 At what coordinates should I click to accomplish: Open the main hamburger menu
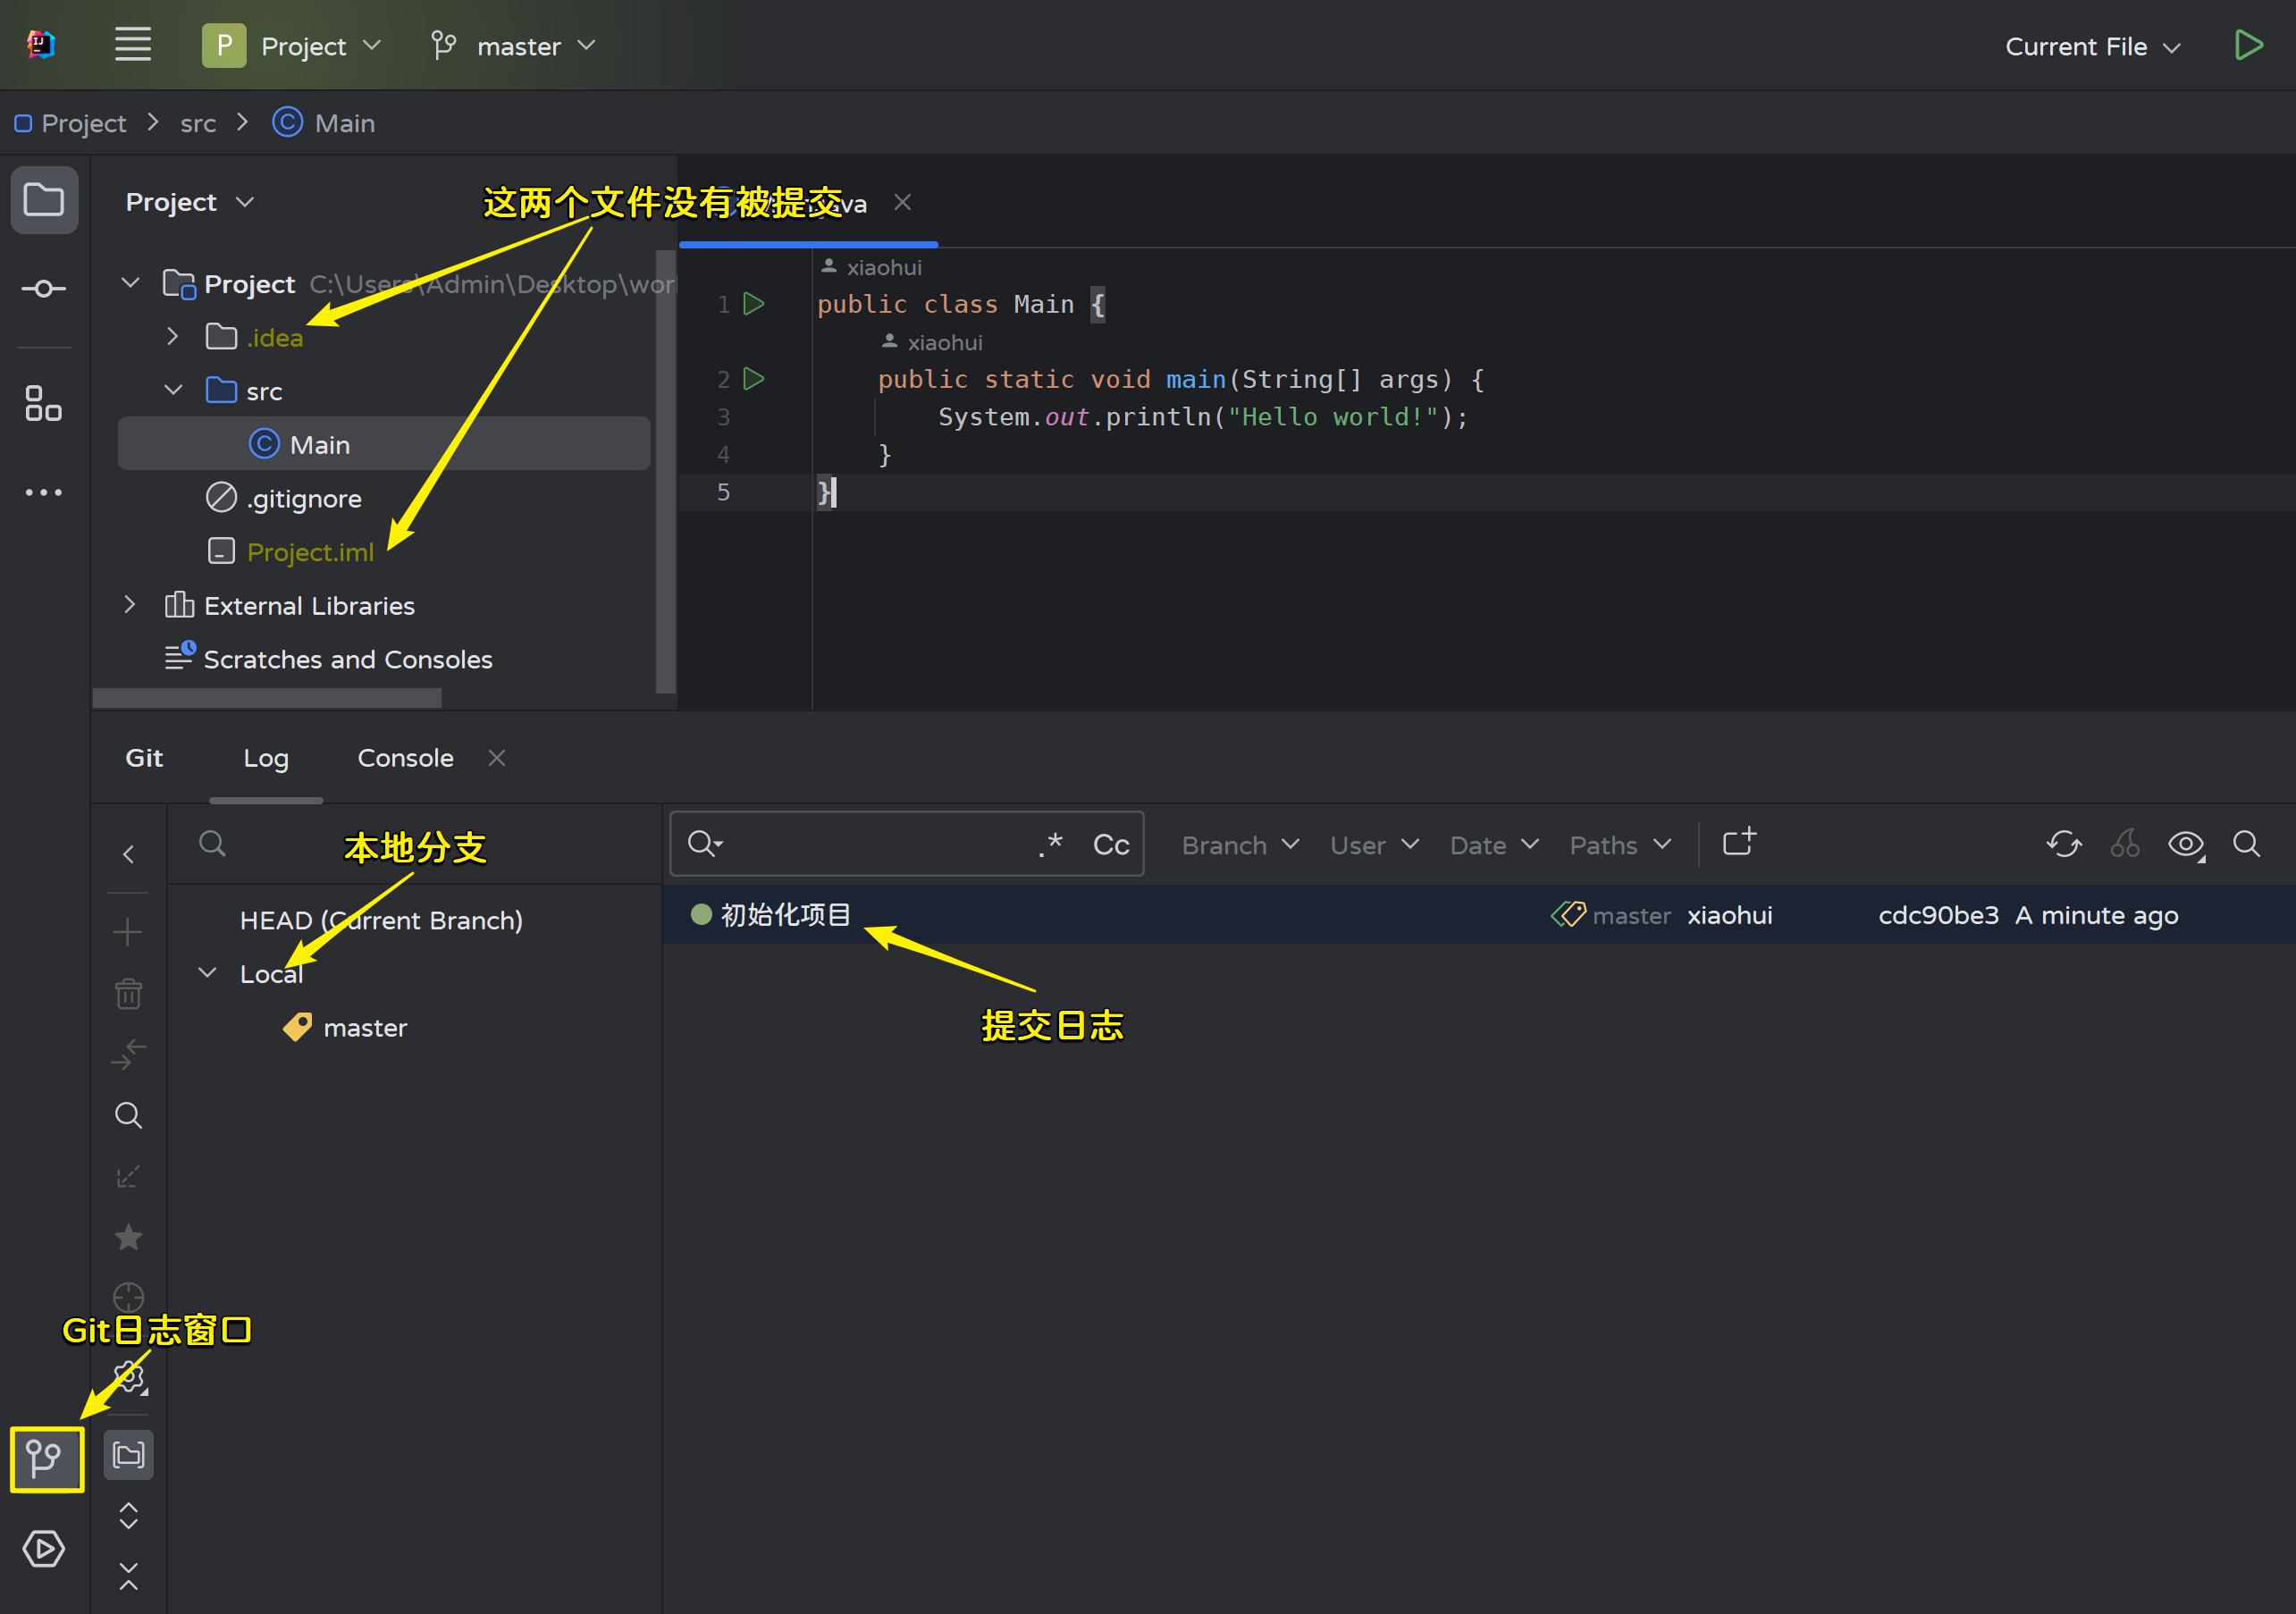pos(132,46)
